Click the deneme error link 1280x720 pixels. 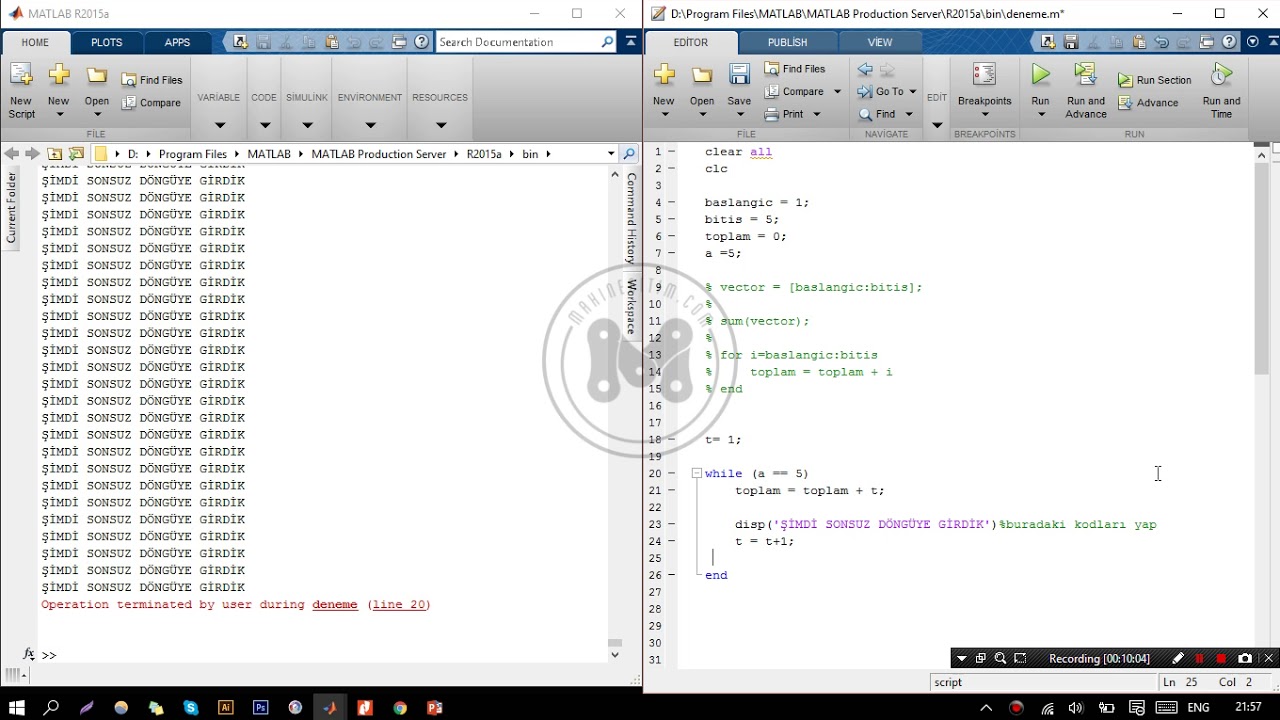(x=334, y=604)
